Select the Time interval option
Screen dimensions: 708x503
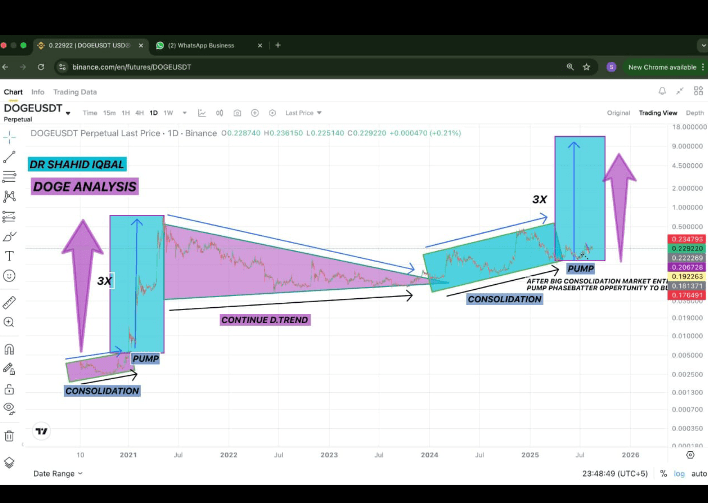coord(90,113)
